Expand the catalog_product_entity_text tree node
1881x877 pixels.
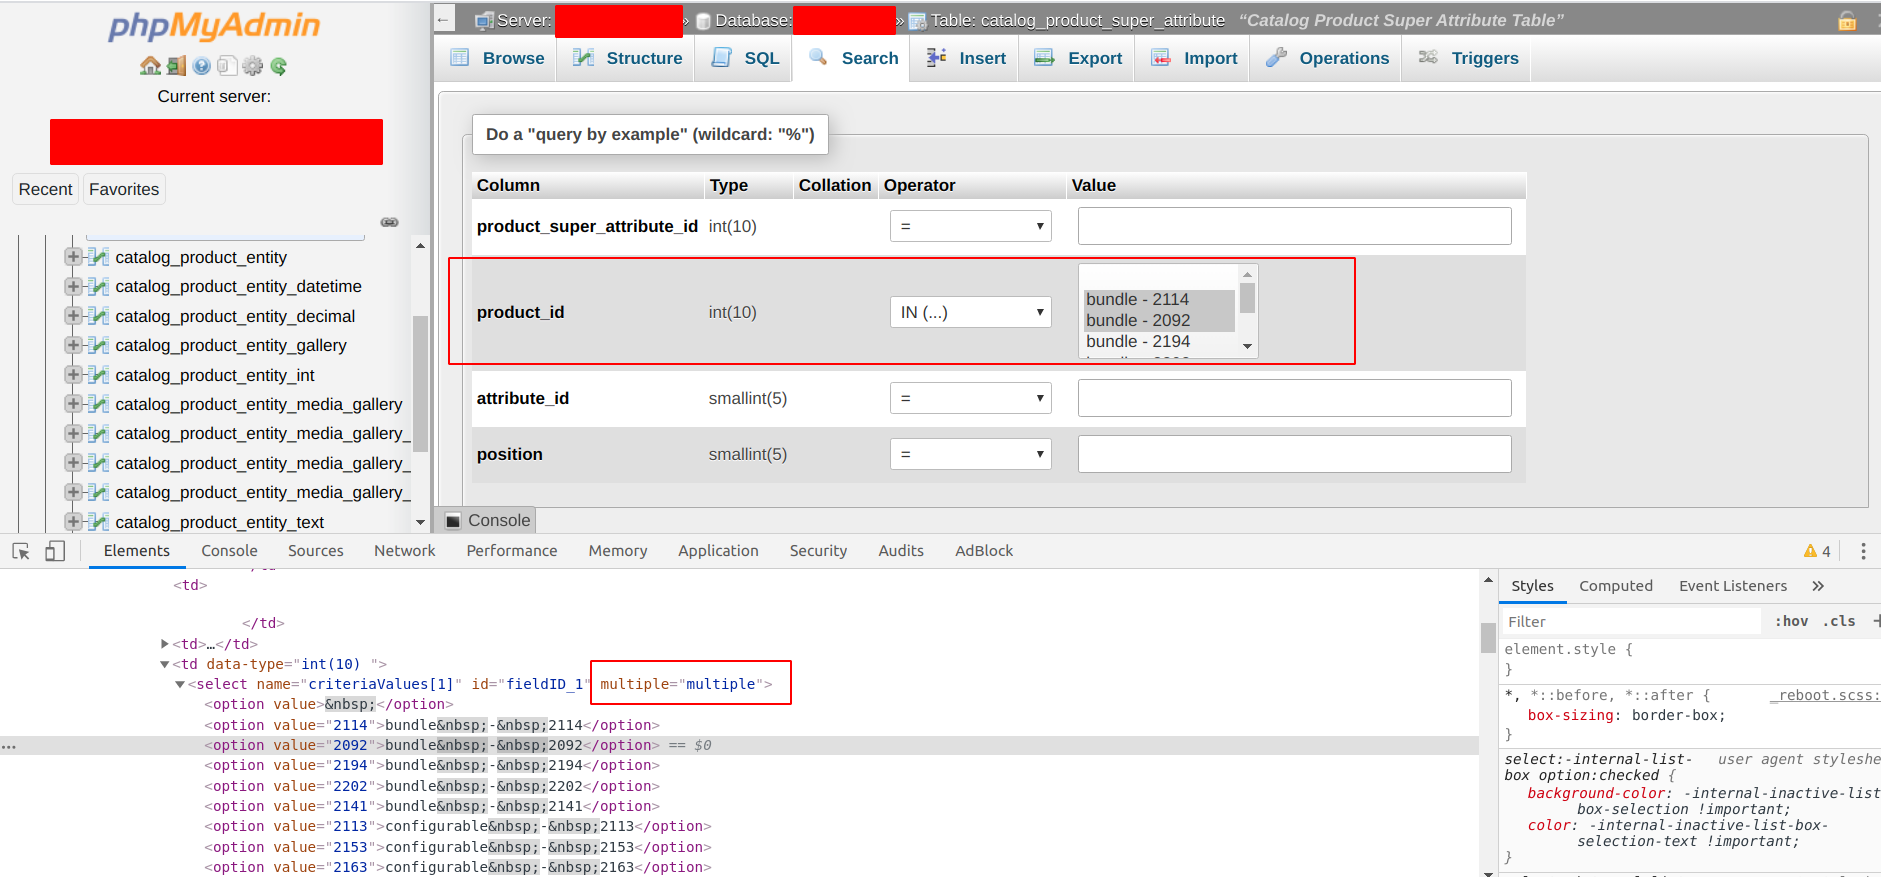(73, 522)
